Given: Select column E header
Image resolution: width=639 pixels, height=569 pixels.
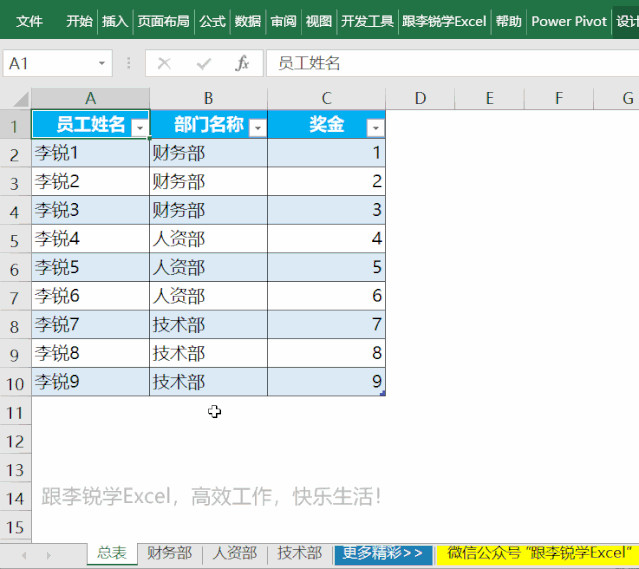Looking at the screenshot, I should [x=489, y=98].
